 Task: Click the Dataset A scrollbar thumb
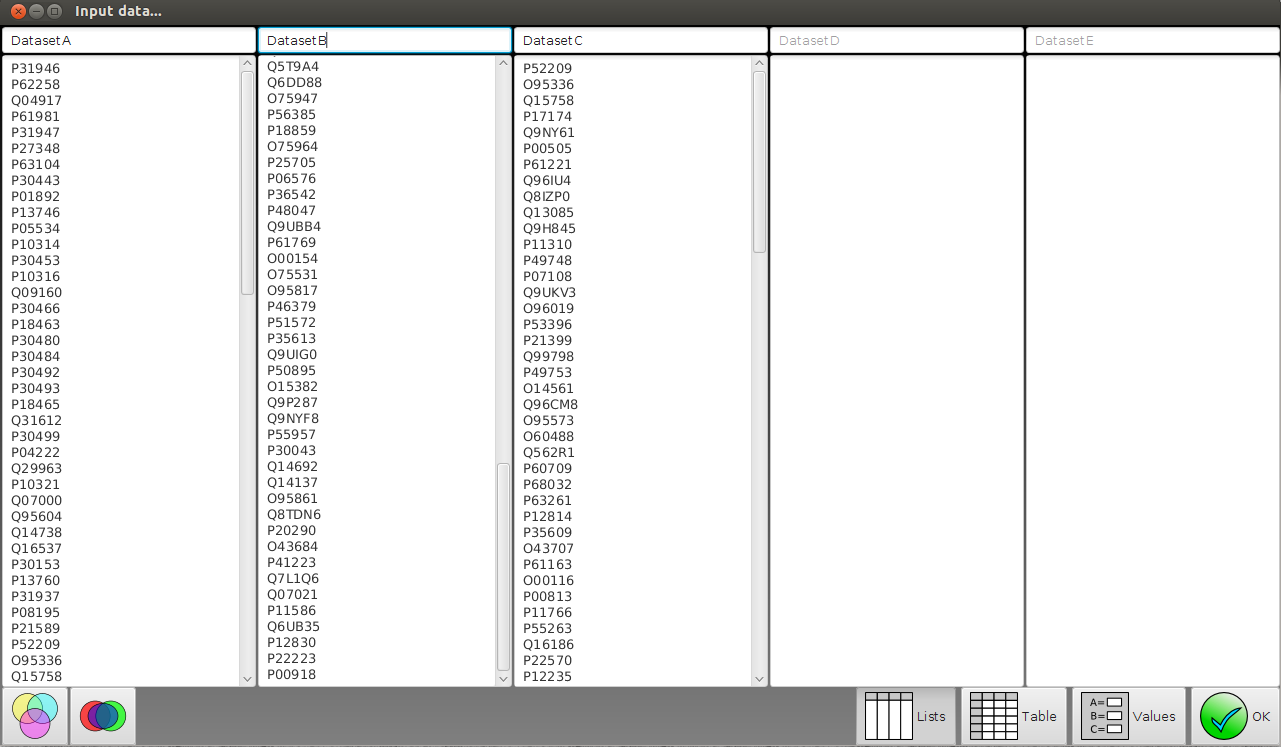click(x=248, y=182)
